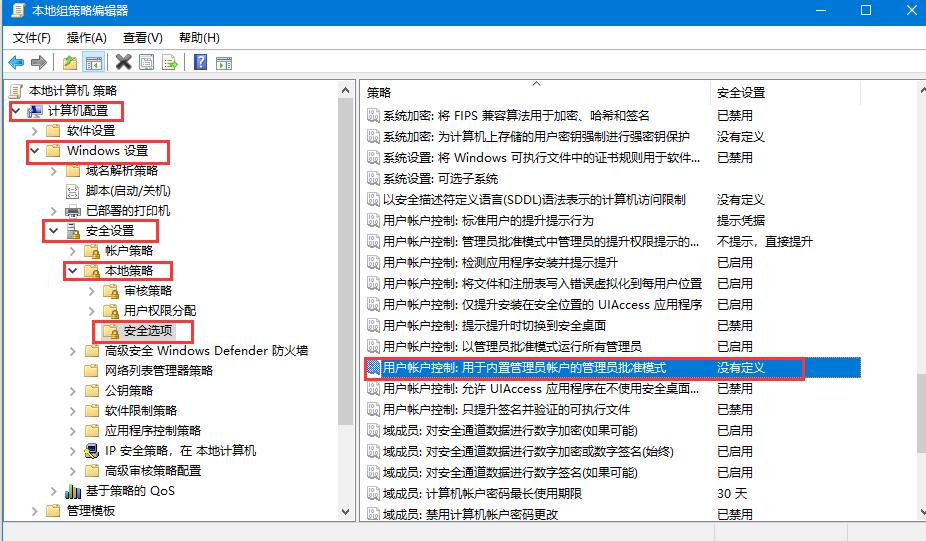
Task: Open Properties via the toolbar icon
Action: point(147,62)
